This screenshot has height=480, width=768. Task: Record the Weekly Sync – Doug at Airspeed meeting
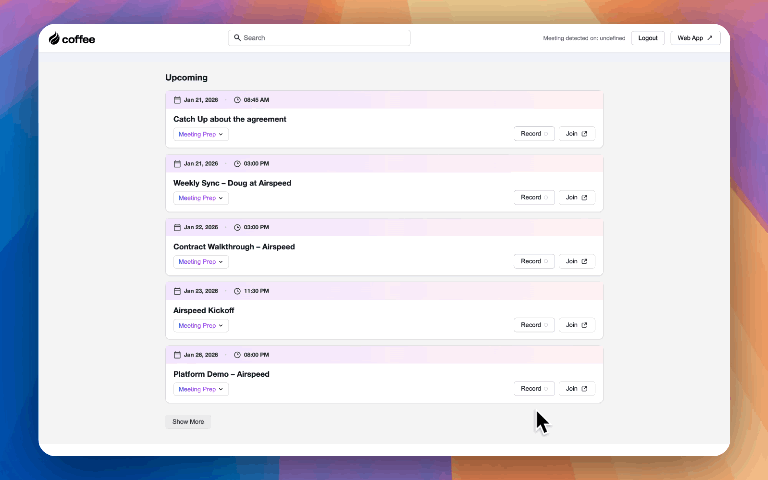click(534, 197)
